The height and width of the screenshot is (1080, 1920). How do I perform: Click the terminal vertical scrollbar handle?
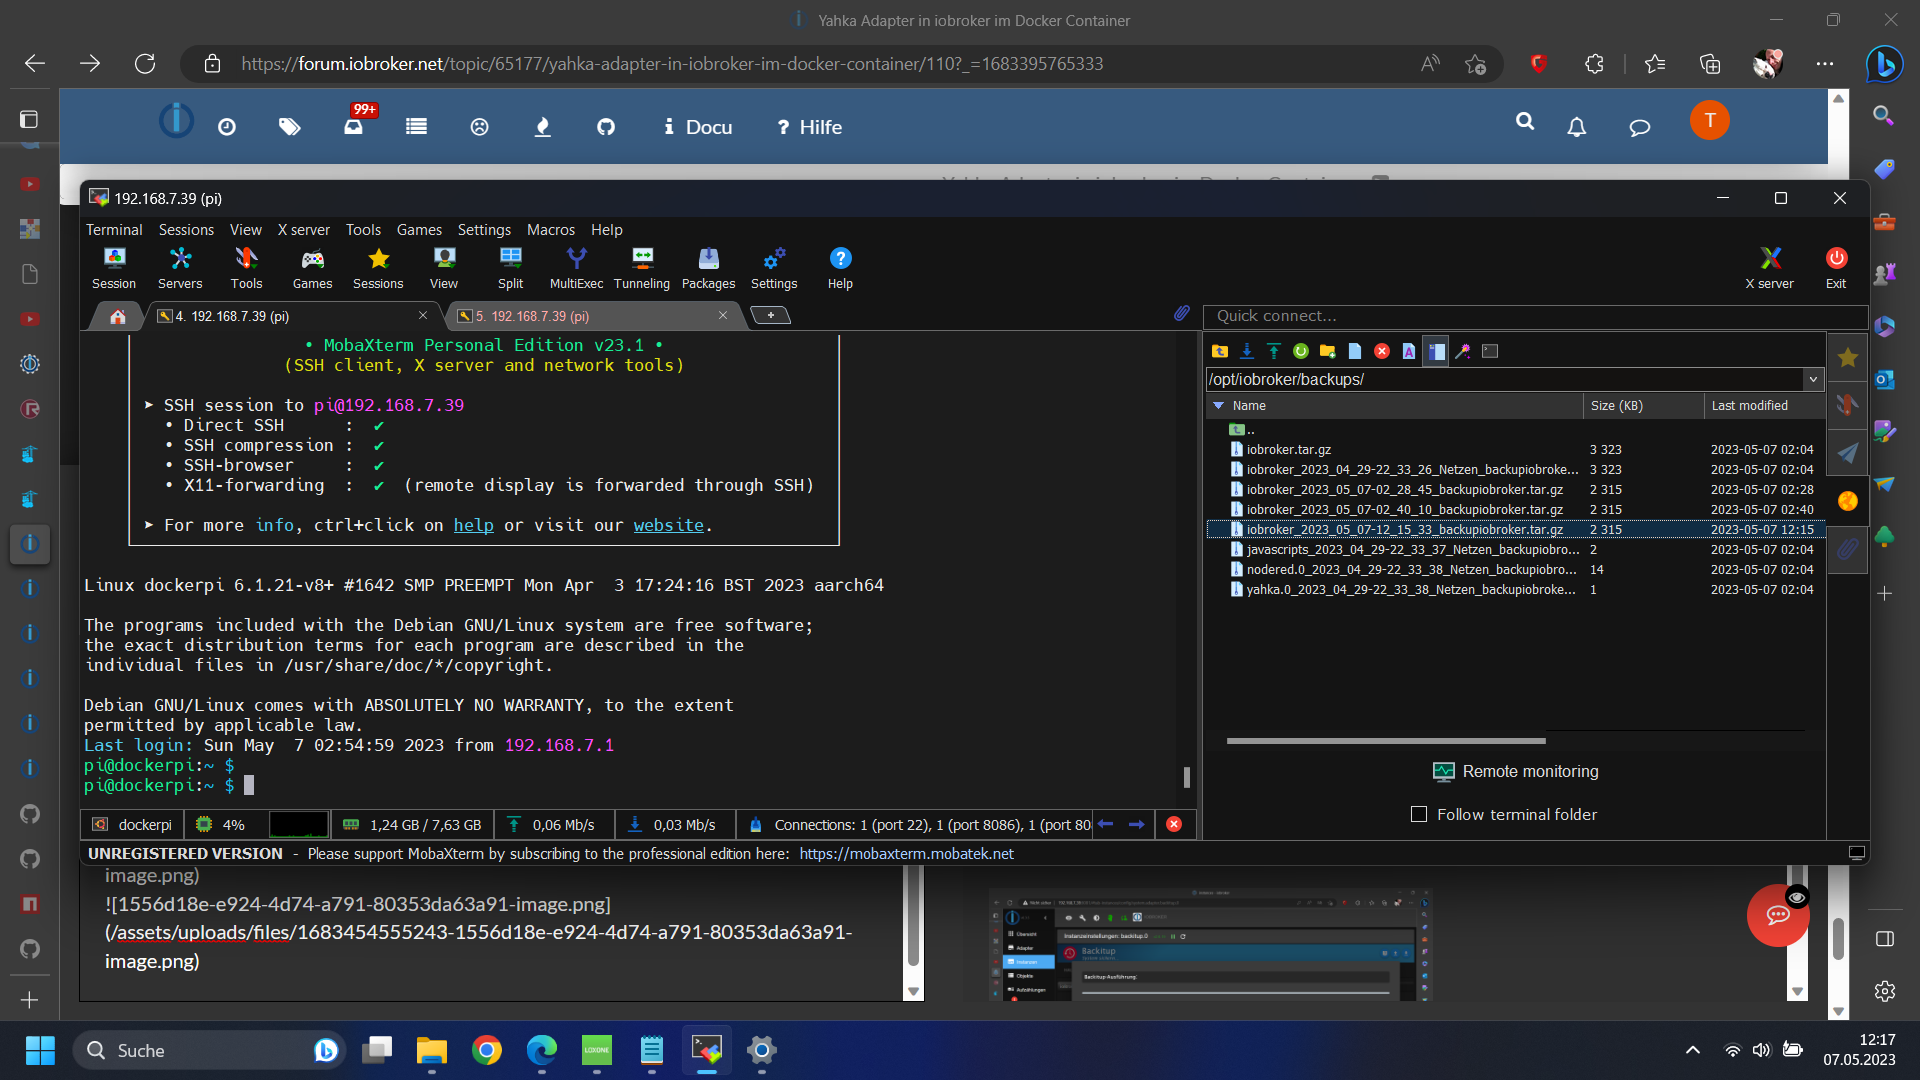pos(1187,777)
